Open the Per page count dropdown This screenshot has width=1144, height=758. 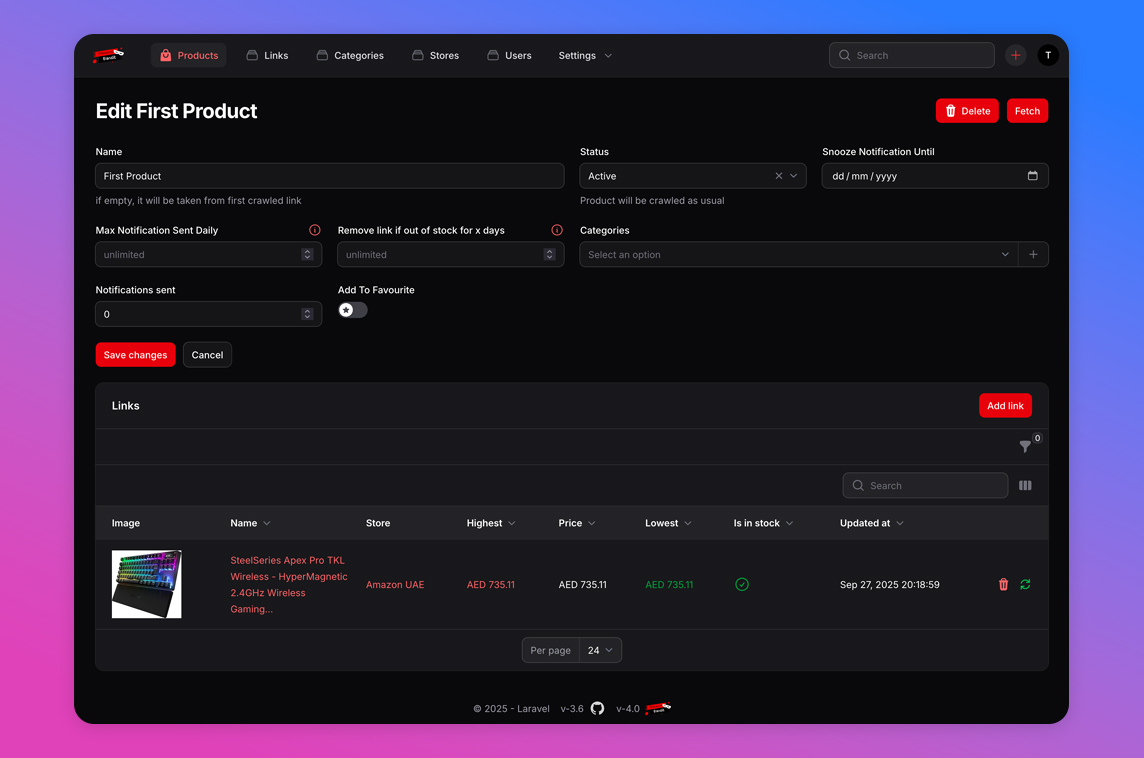click(x=600, y=650)
